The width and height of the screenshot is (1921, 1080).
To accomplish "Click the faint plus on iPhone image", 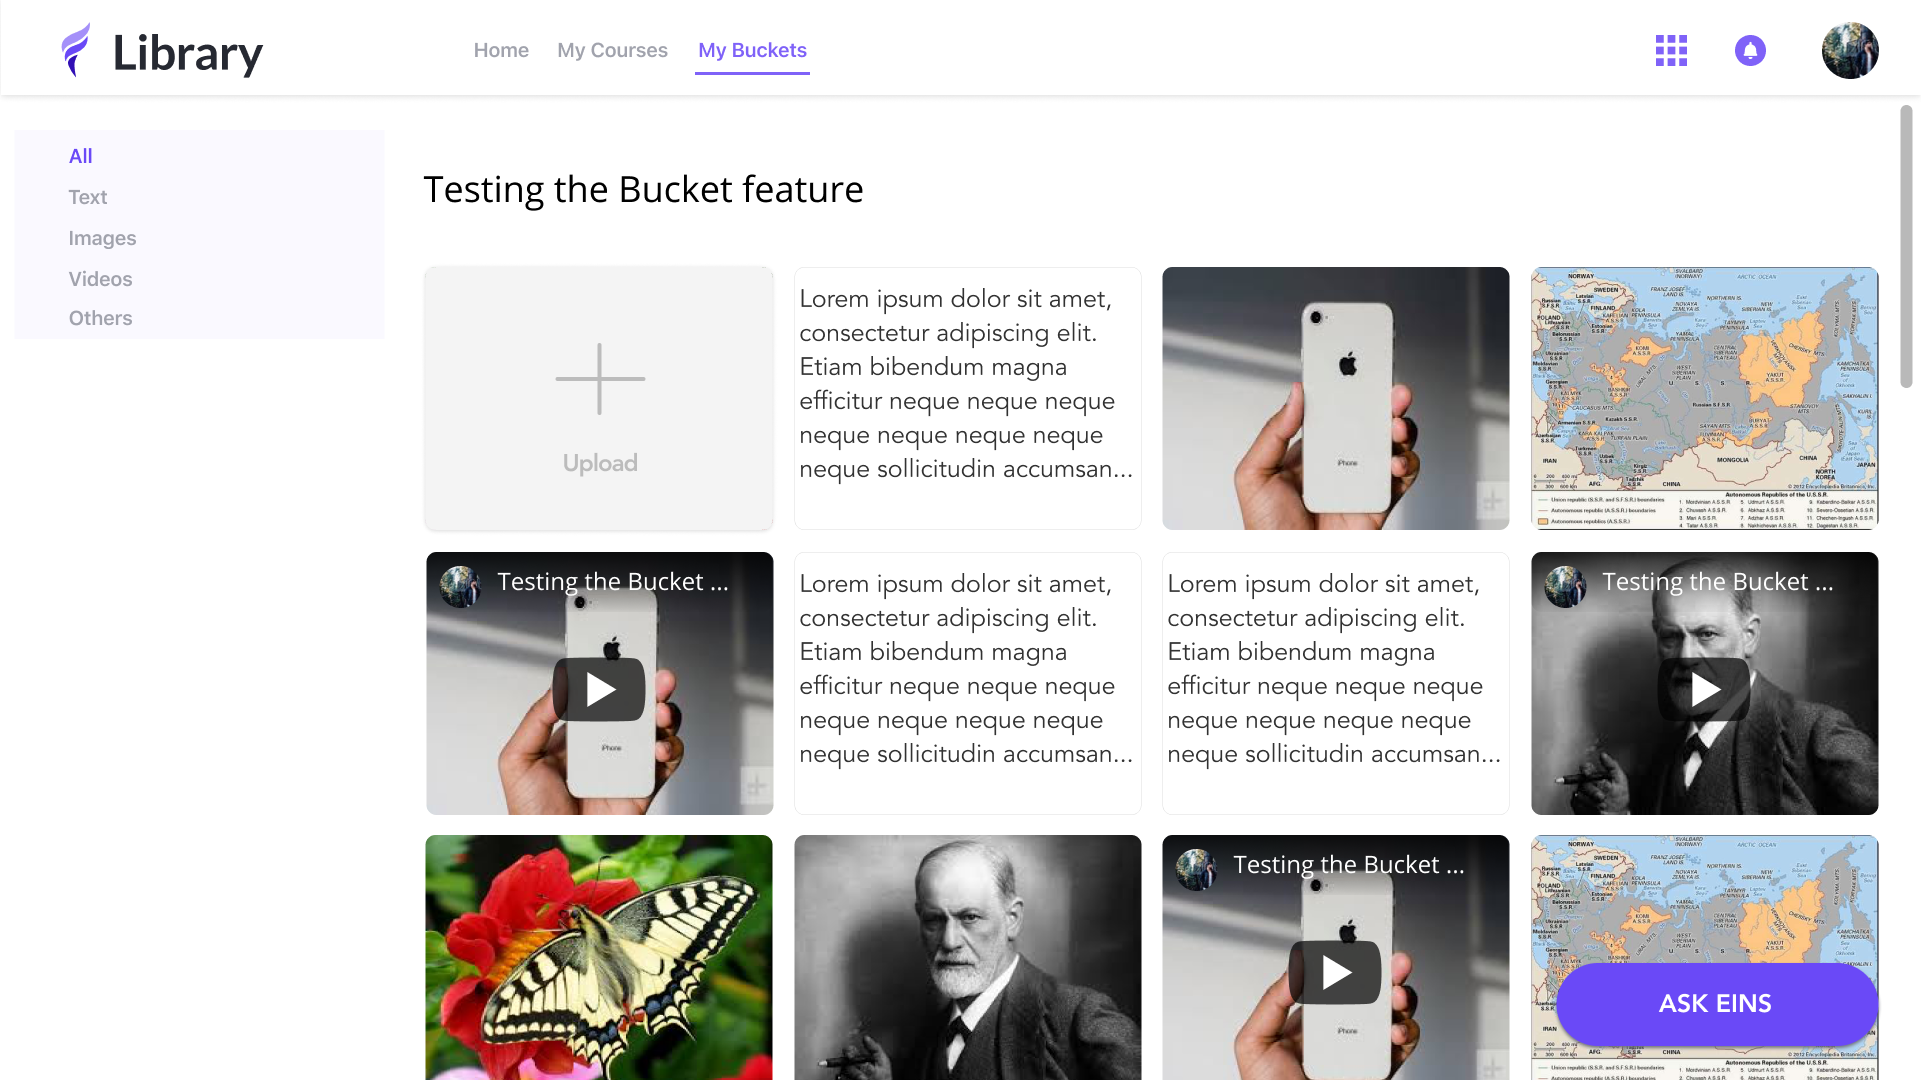I will point(1492,501).
